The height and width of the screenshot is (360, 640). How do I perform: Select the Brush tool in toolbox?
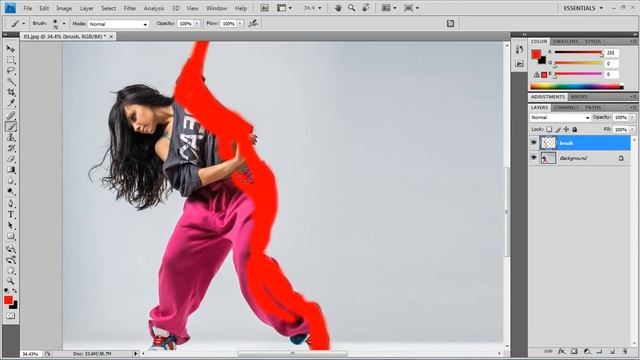11,127
